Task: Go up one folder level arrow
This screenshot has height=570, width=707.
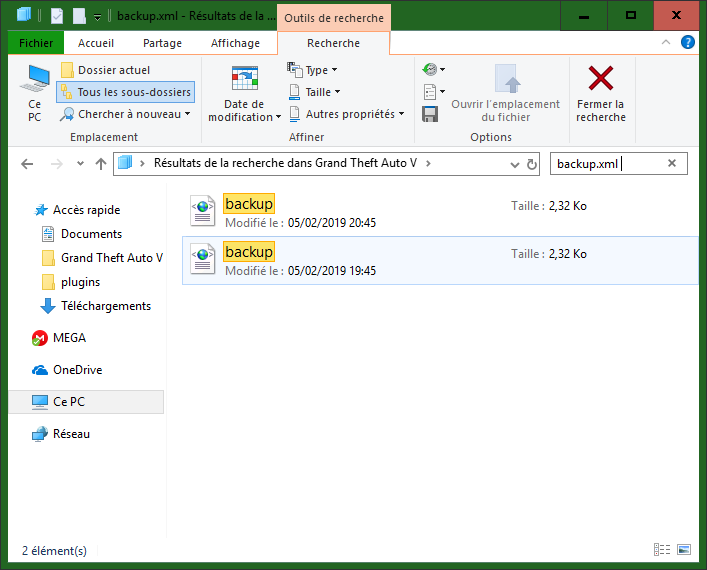Action: pyautogui.click(x=101, y=164)
